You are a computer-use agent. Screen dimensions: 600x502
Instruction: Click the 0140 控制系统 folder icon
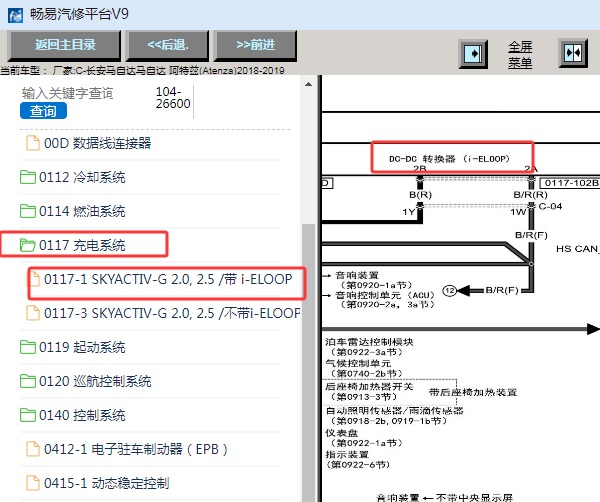point(28,416)
